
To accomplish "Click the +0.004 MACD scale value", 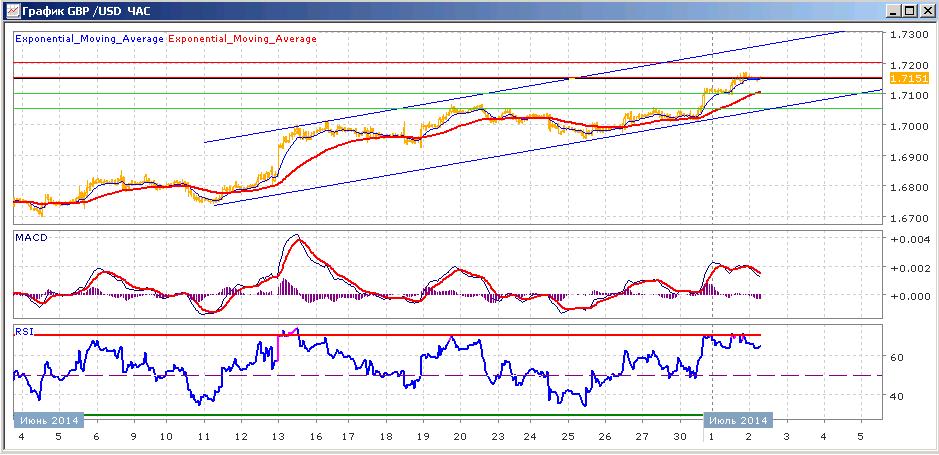I will point(909,240).
